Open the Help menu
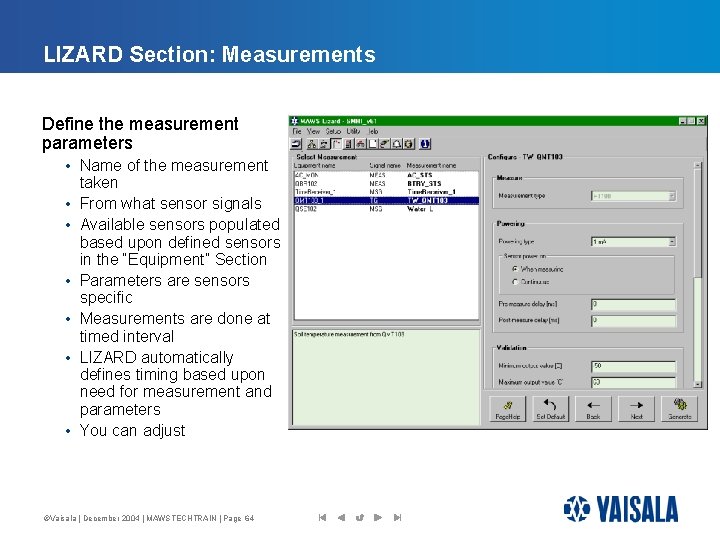The width and height of the screenshot is (720, 540). [x=373, y=131]
